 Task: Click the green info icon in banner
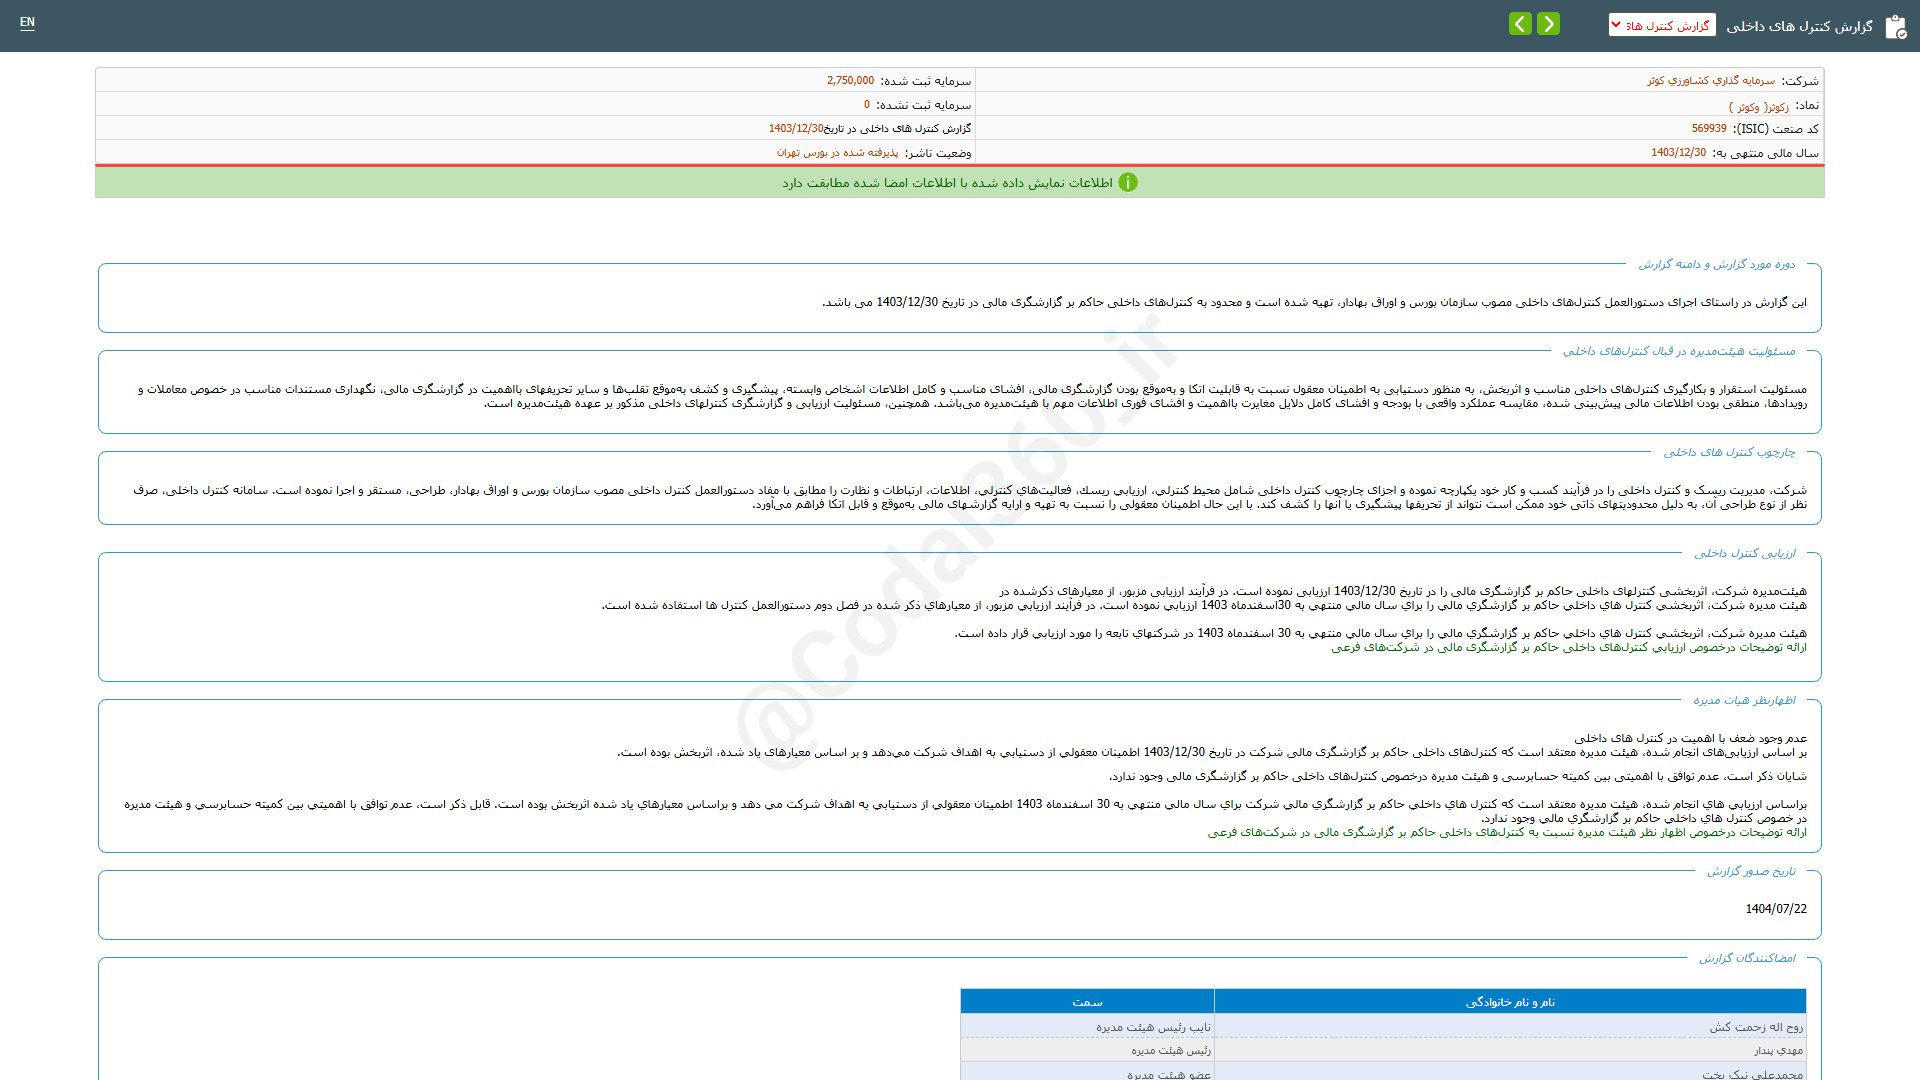[x=1128, y=183]
